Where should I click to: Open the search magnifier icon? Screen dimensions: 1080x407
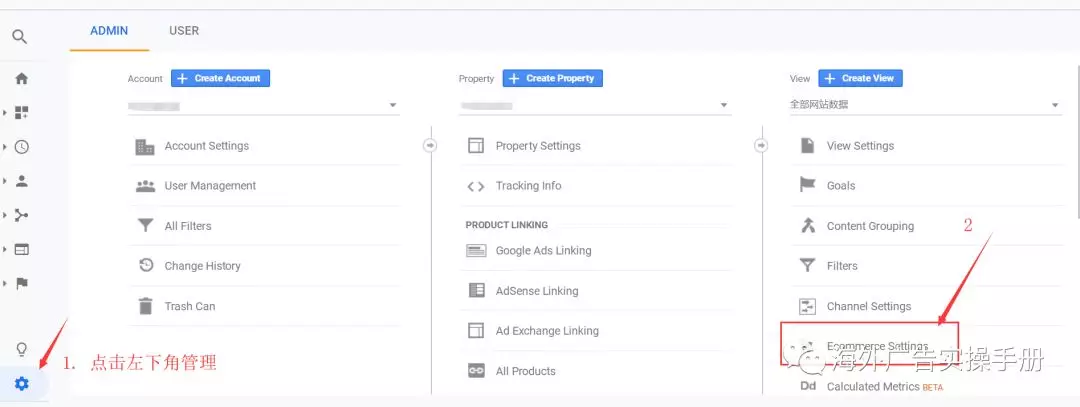20,37
